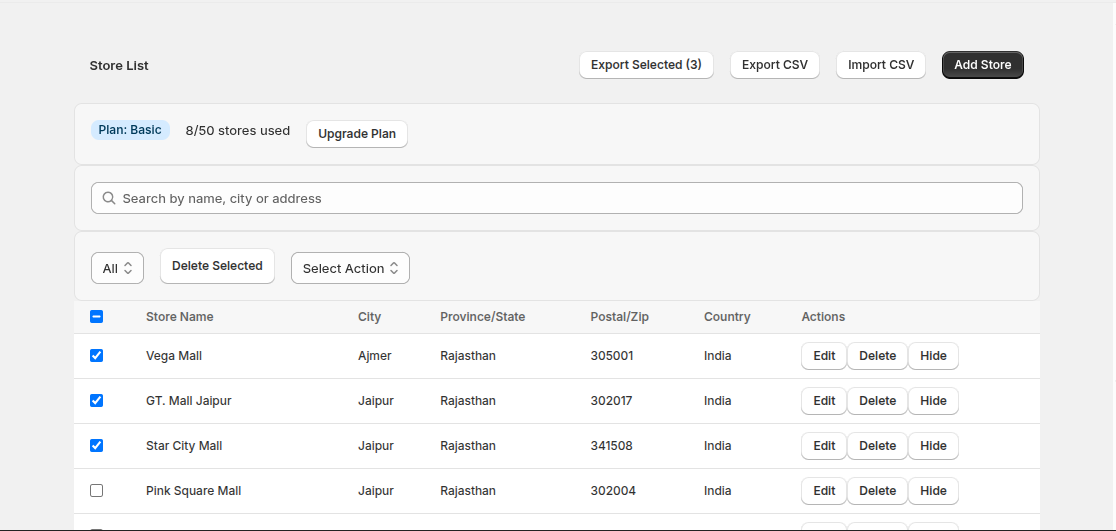Screen dimensions: 1116x531
Task: Click the Upgrade Plan button
Action: point(357,134)
